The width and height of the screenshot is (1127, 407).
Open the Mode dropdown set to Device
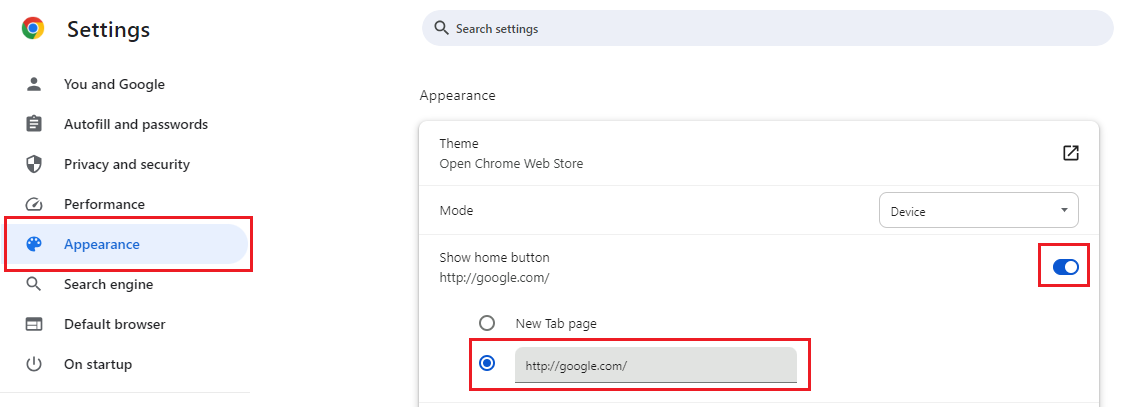tap(978, 211)
